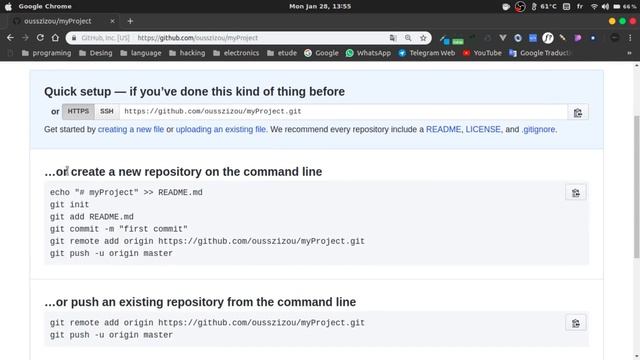The image size is (640, 360).
Task: Click the volume speaker icon in top bar
Action: tap(605, 7)
